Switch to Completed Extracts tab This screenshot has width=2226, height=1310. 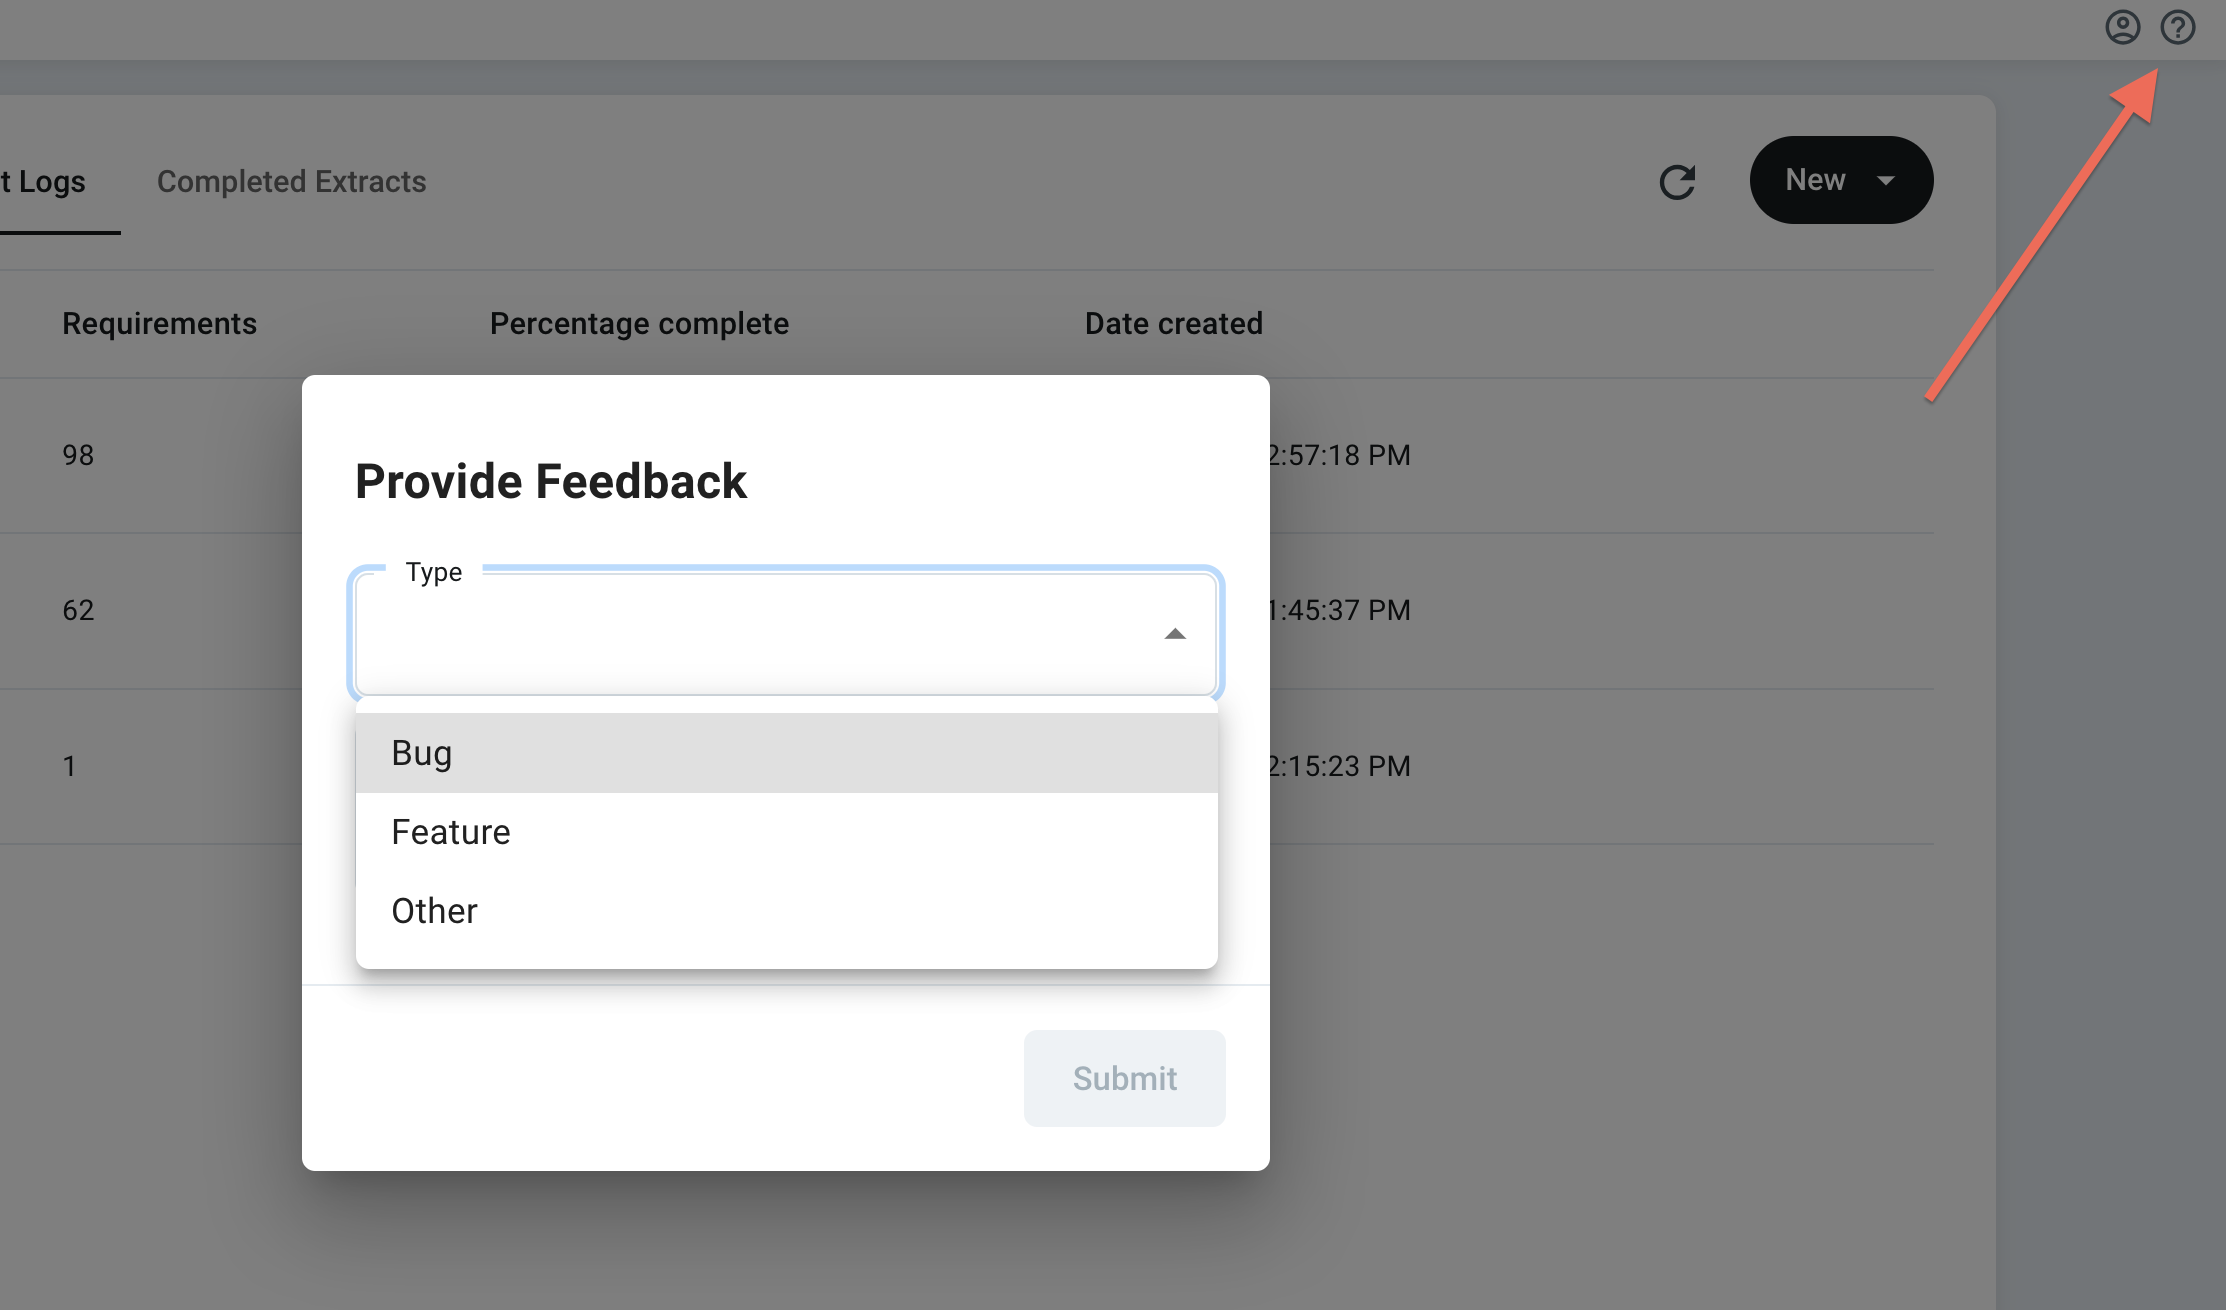point(291,181)
